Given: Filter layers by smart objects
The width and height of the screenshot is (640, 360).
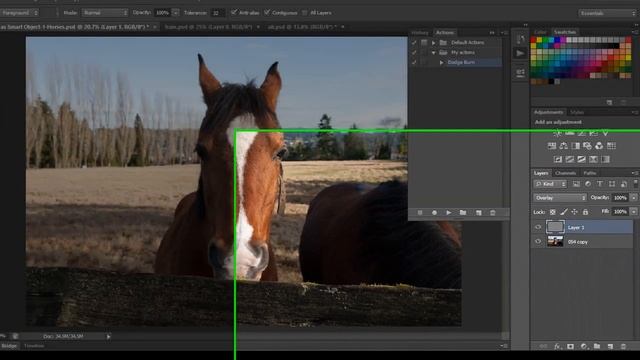Looking at the screenshot, I should click(x=624, y=184).
